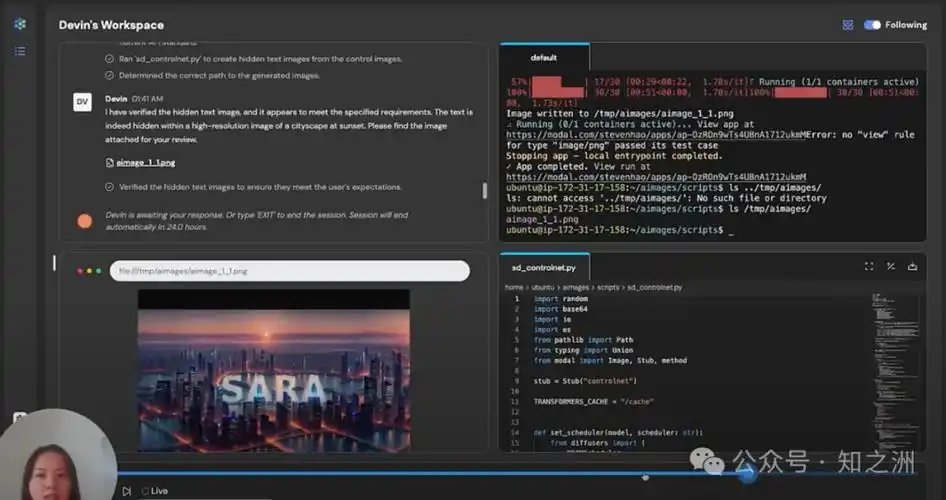The height and width of the screenshot is (500, 946).
Task: Click the grid layout icon near Following
Action: pyautogui.click(x=848, y=25)
